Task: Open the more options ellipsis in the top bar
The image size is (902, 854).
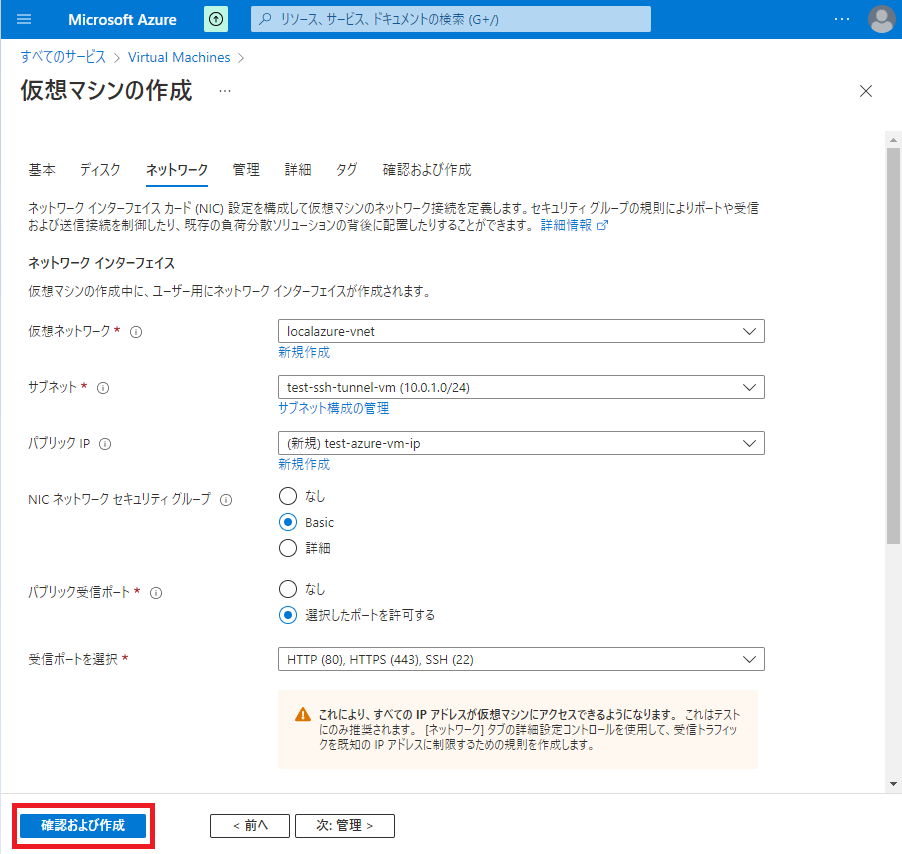Action: 841,19
